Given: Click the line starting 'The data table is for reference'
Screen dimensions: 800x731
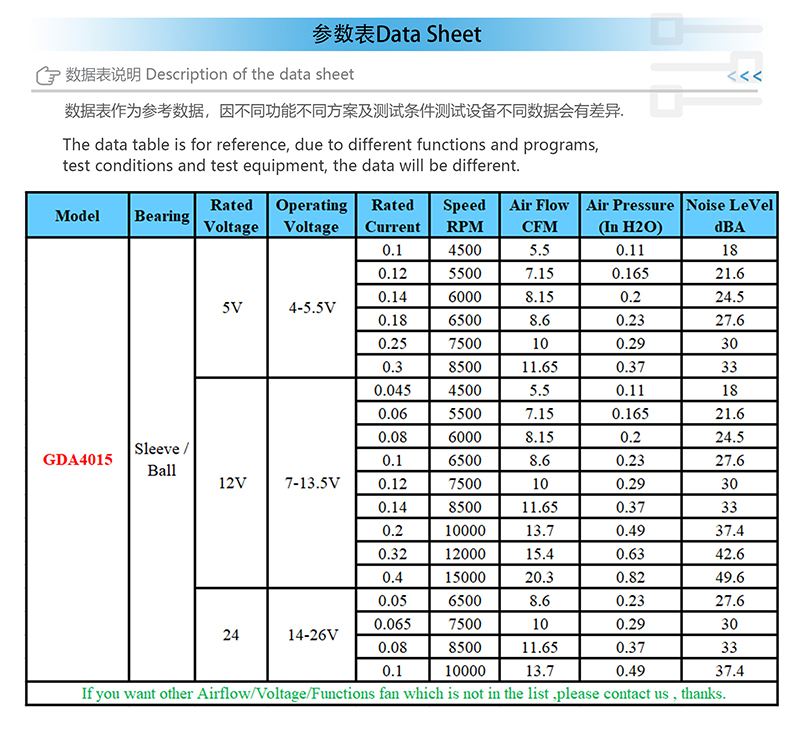Looking at the screenshot, I should click(x=331, y=145).
